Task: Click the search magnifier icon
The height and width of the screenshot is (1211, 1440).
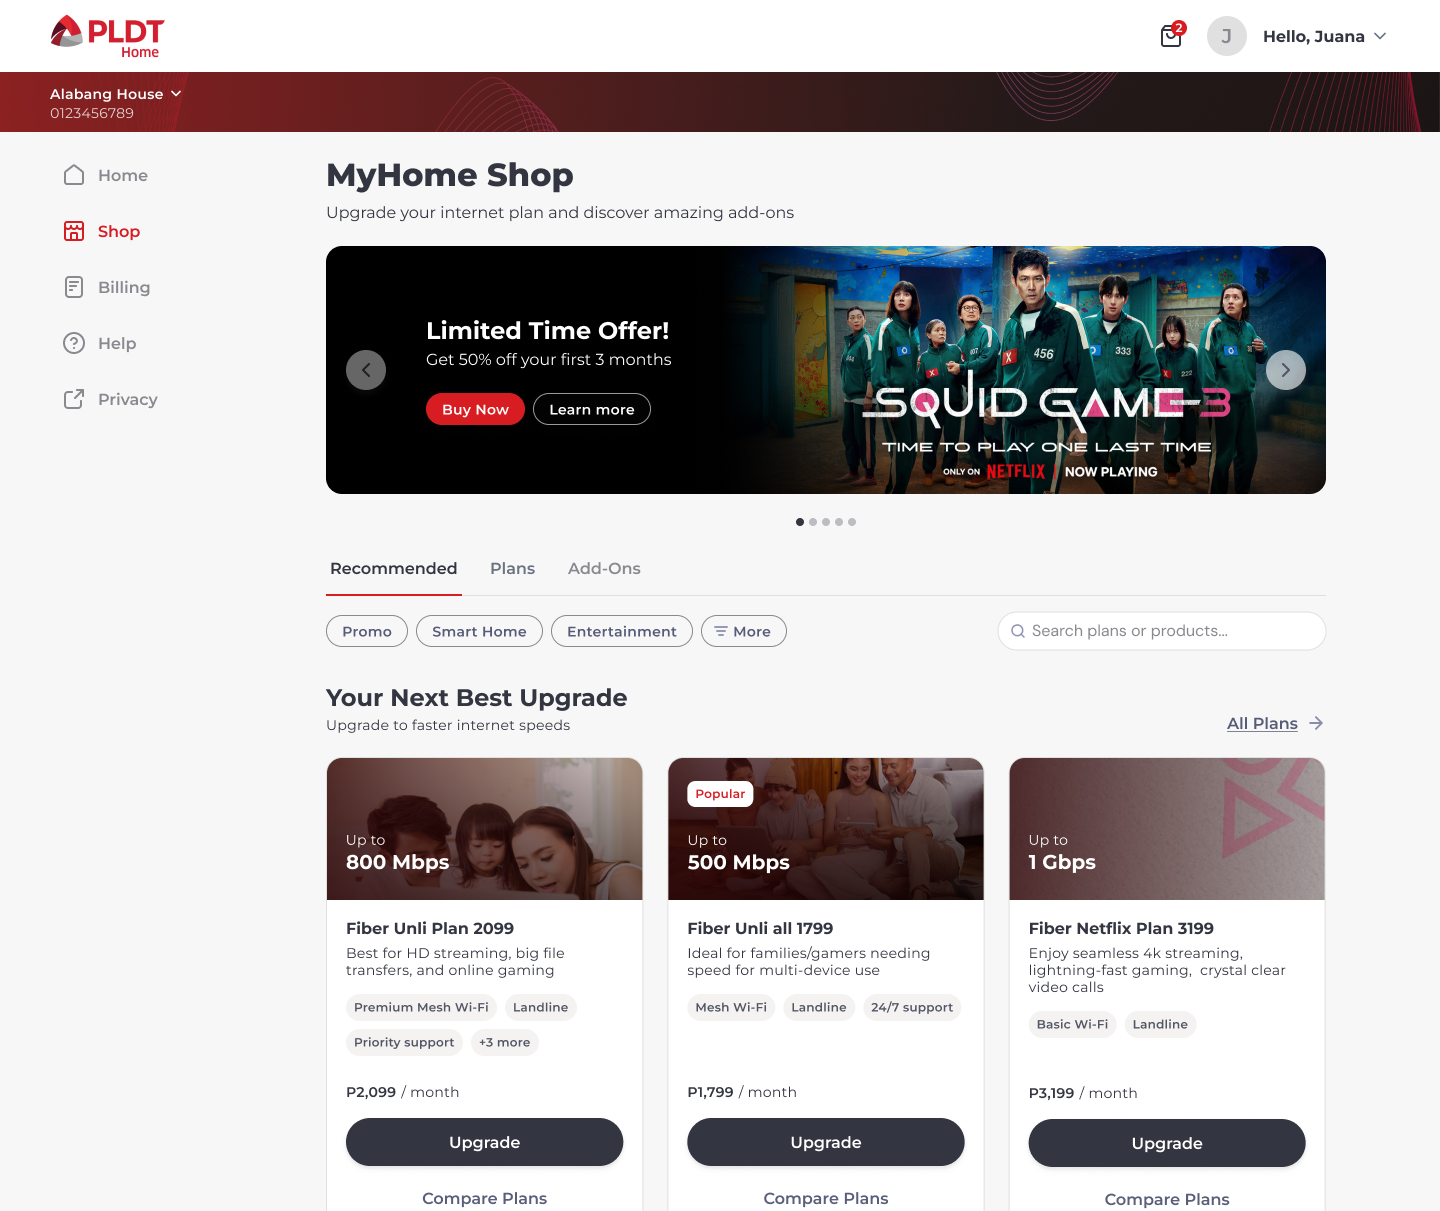Action: [x=1018, y=631]
